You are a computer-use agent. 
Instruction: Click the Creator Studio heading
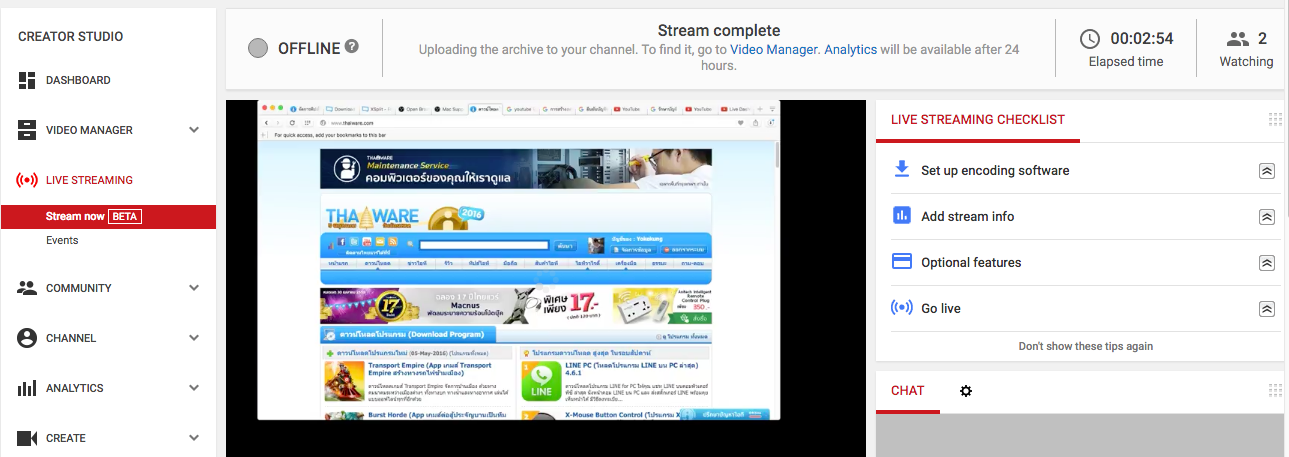(71, 37)
